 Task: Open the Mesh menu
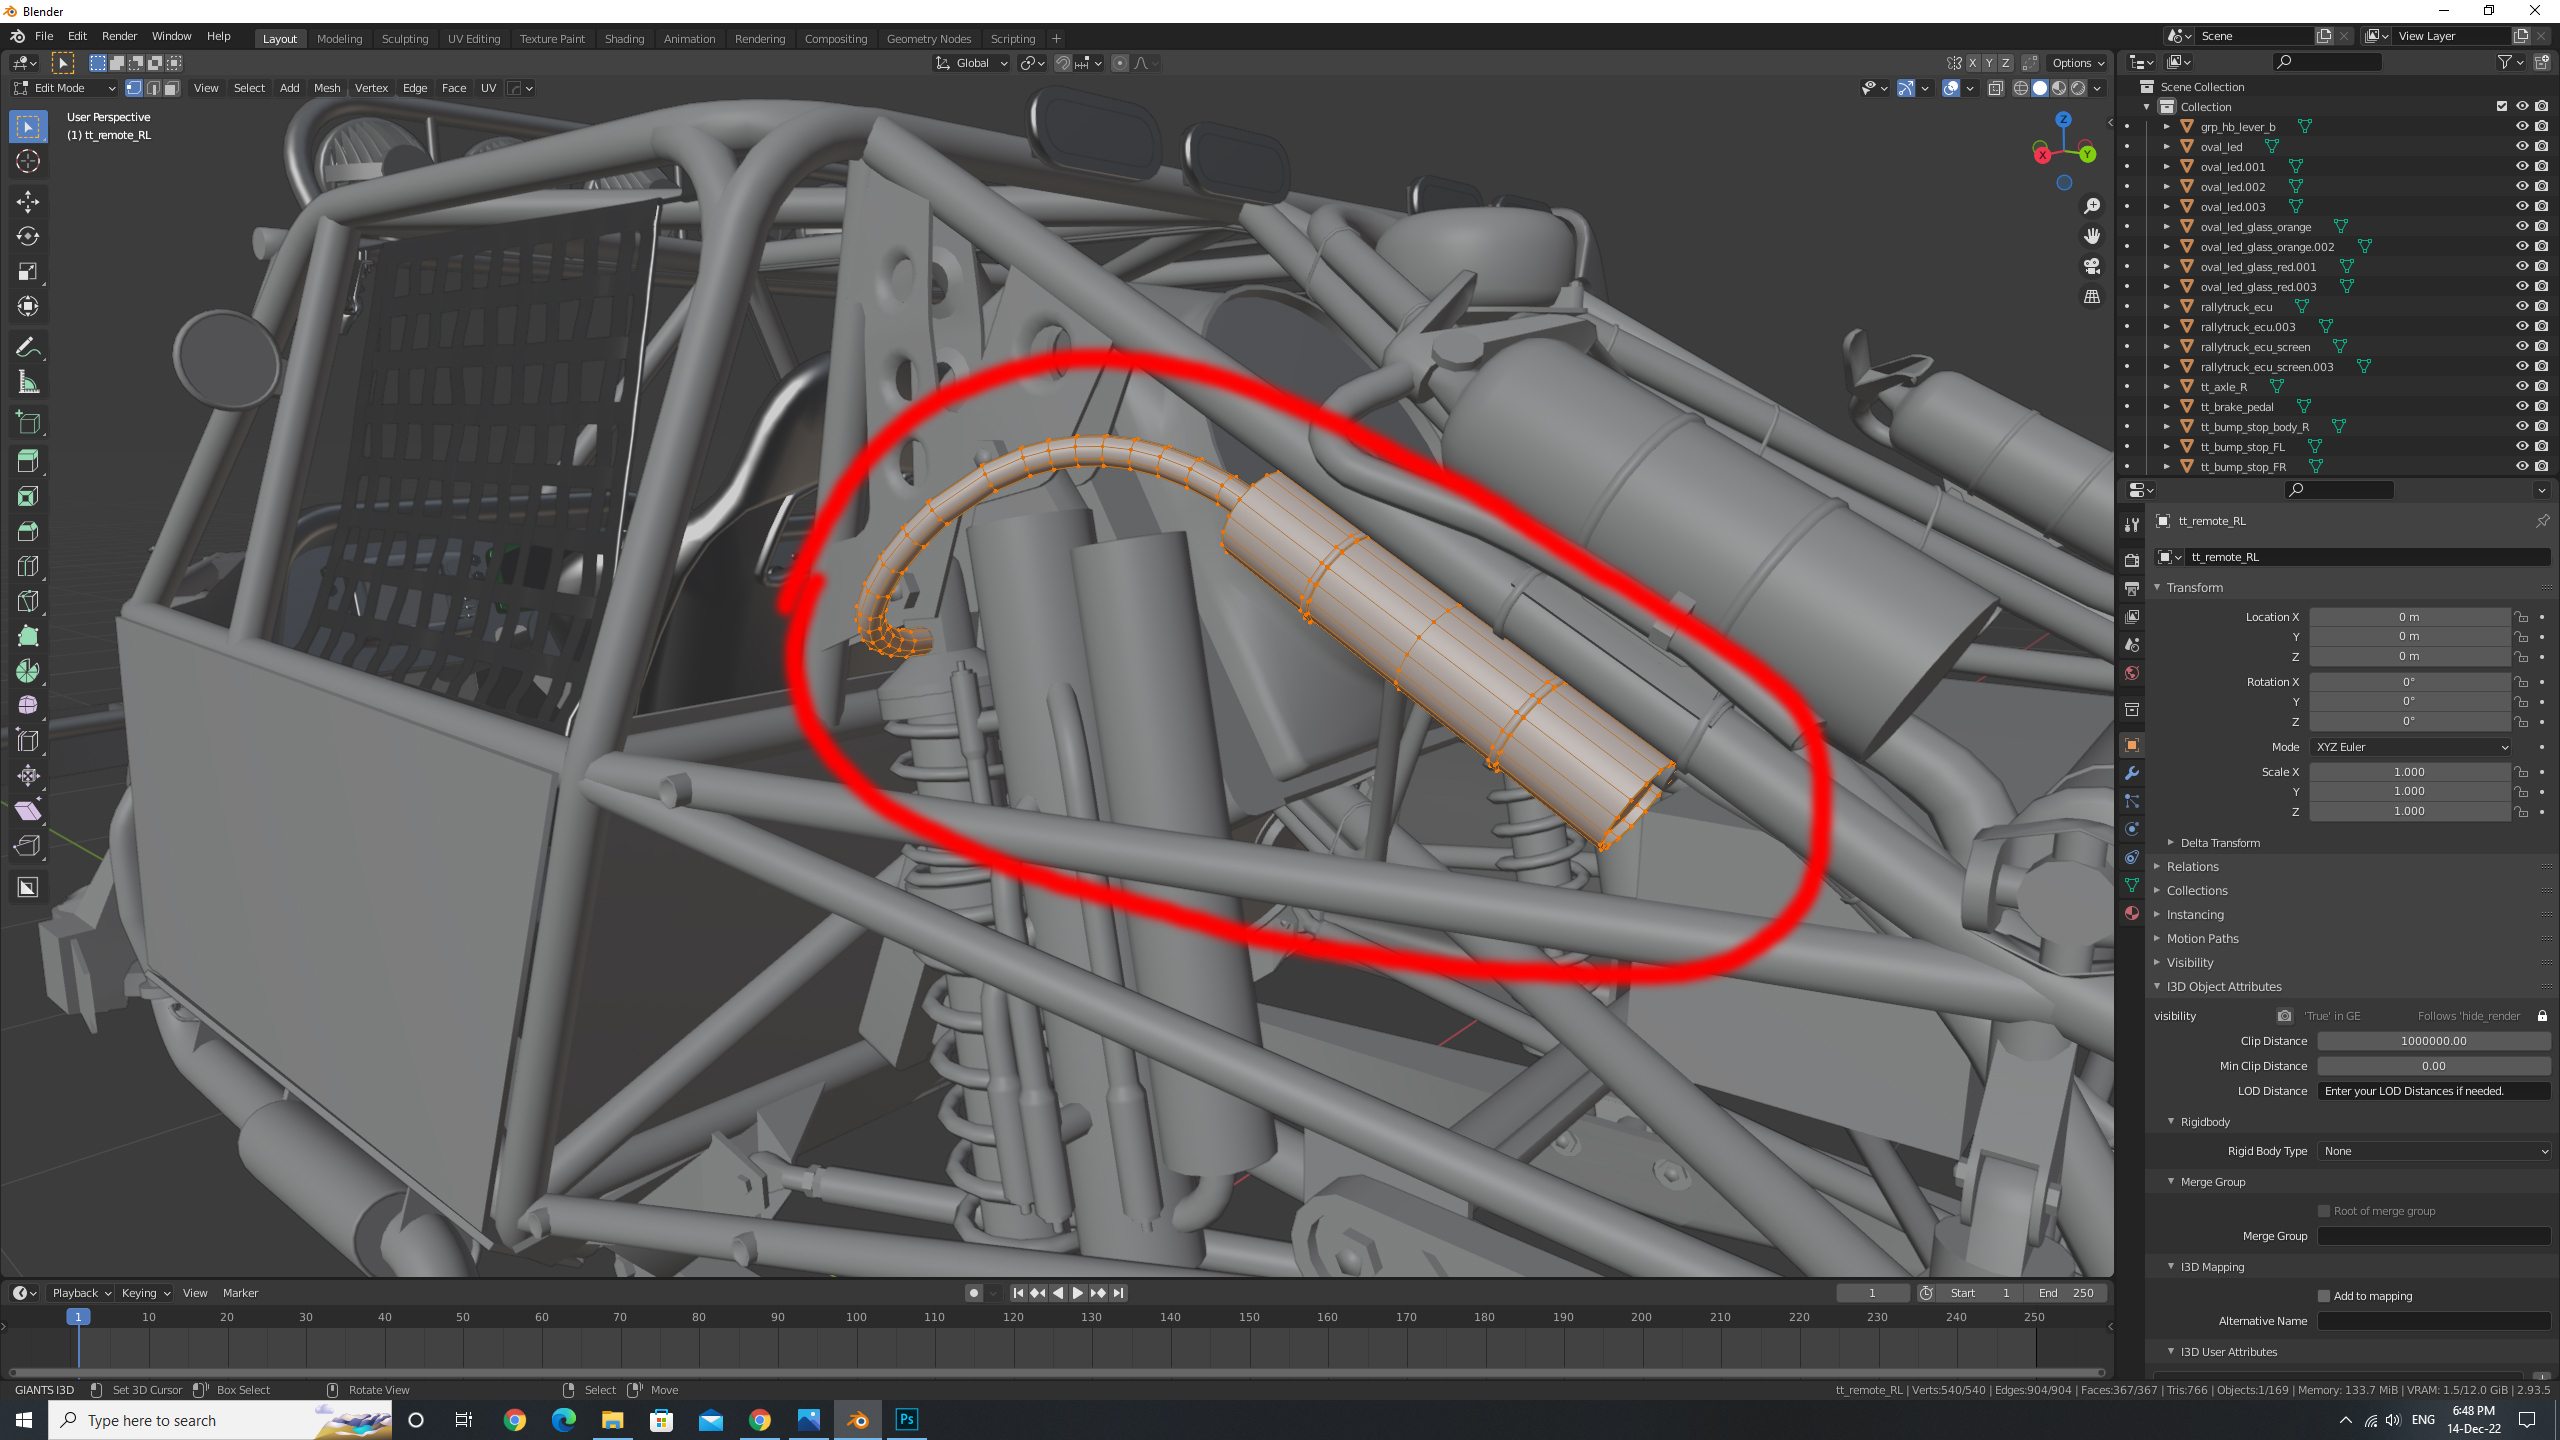[x=326, y=88]
